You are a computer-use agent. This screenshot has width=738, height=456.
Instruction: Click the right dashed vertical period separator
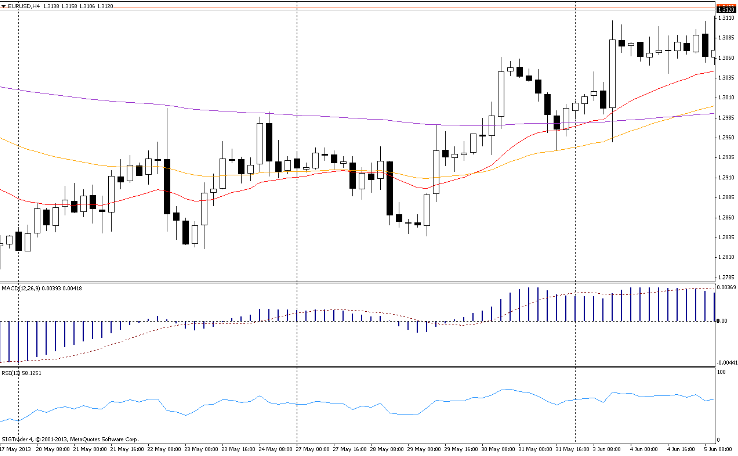pyautogui.click(x=575, y=200)
